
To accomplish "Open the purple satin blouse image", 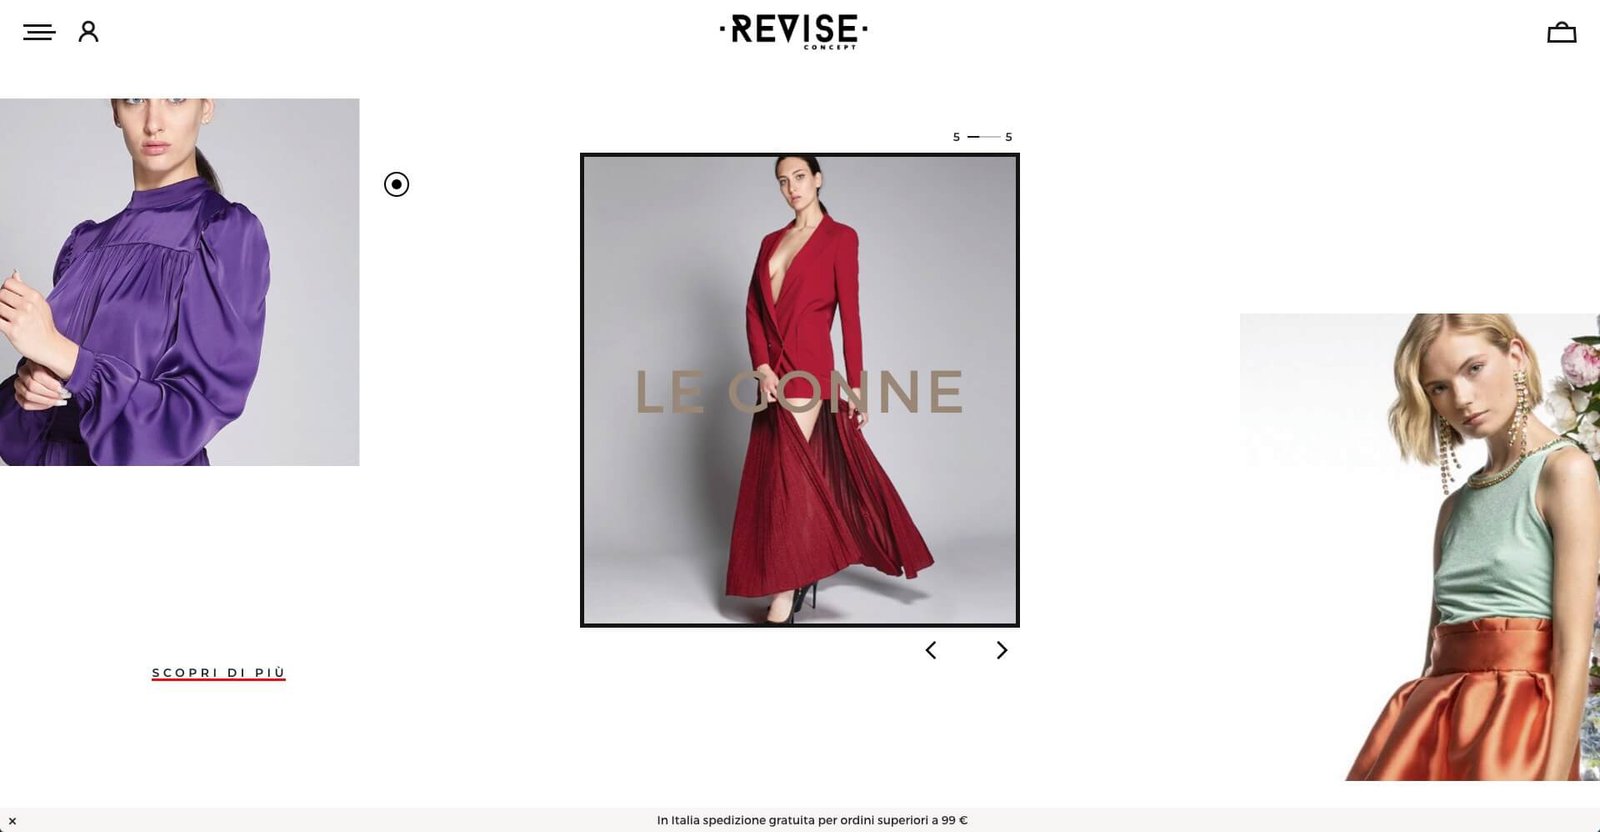I will click(x=179, y=282).
